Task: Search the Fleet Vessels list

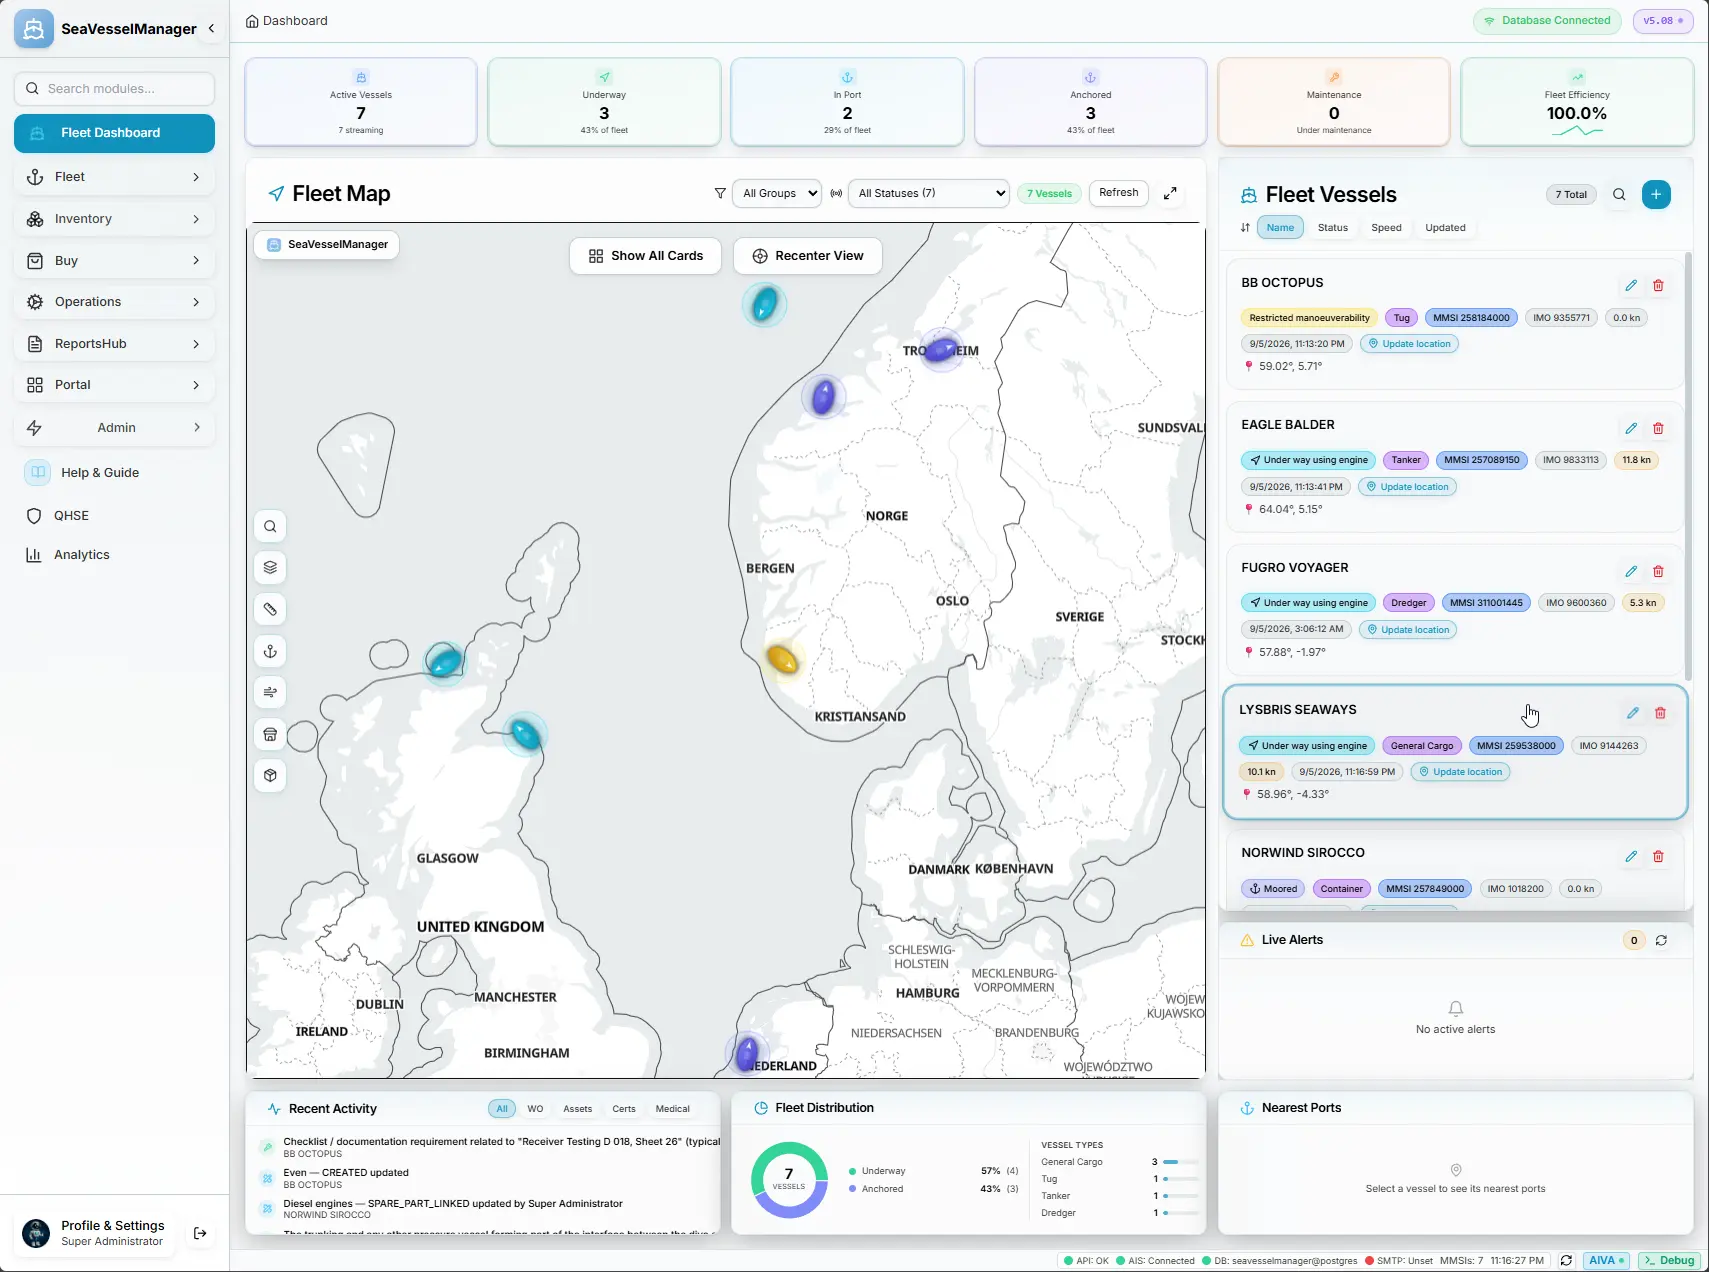Action: point(1619,194)
